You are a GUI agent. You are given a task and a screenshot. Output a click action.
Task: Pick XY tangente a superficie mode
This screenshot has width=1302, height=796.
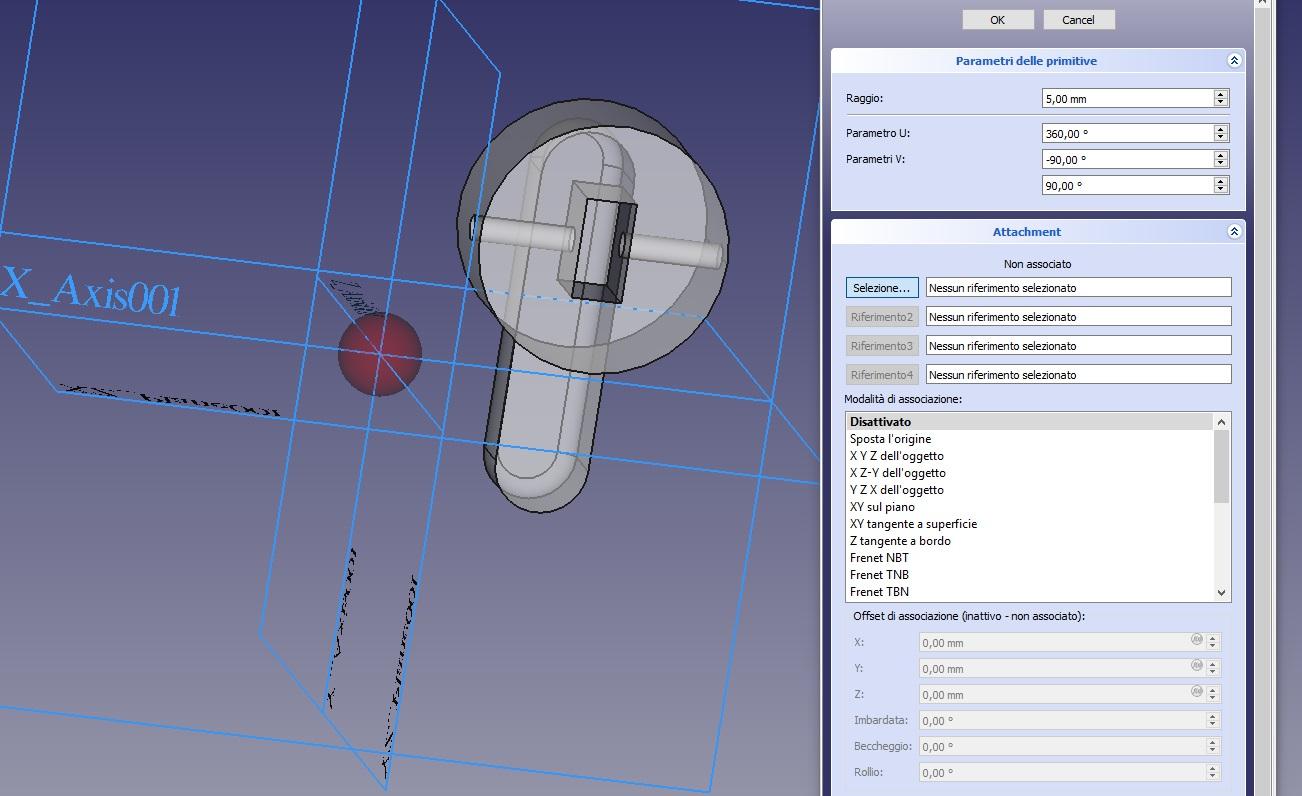tap(913, 524)
